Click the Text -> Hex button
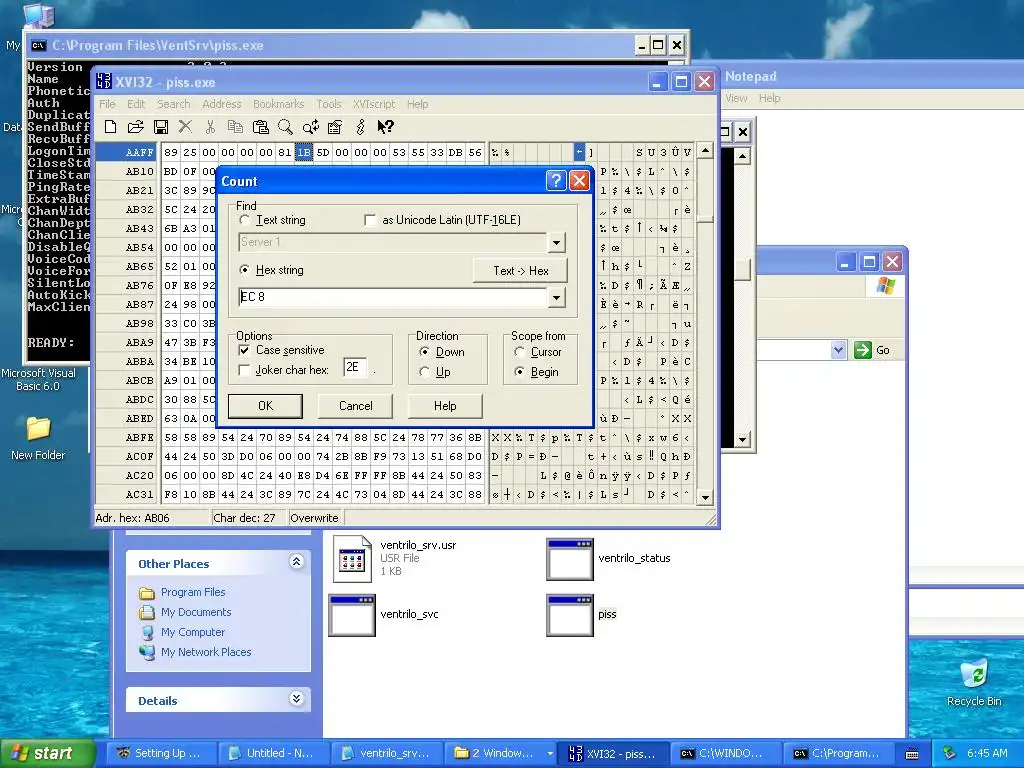Viewport: 1024px width, 768px height. 520,270
